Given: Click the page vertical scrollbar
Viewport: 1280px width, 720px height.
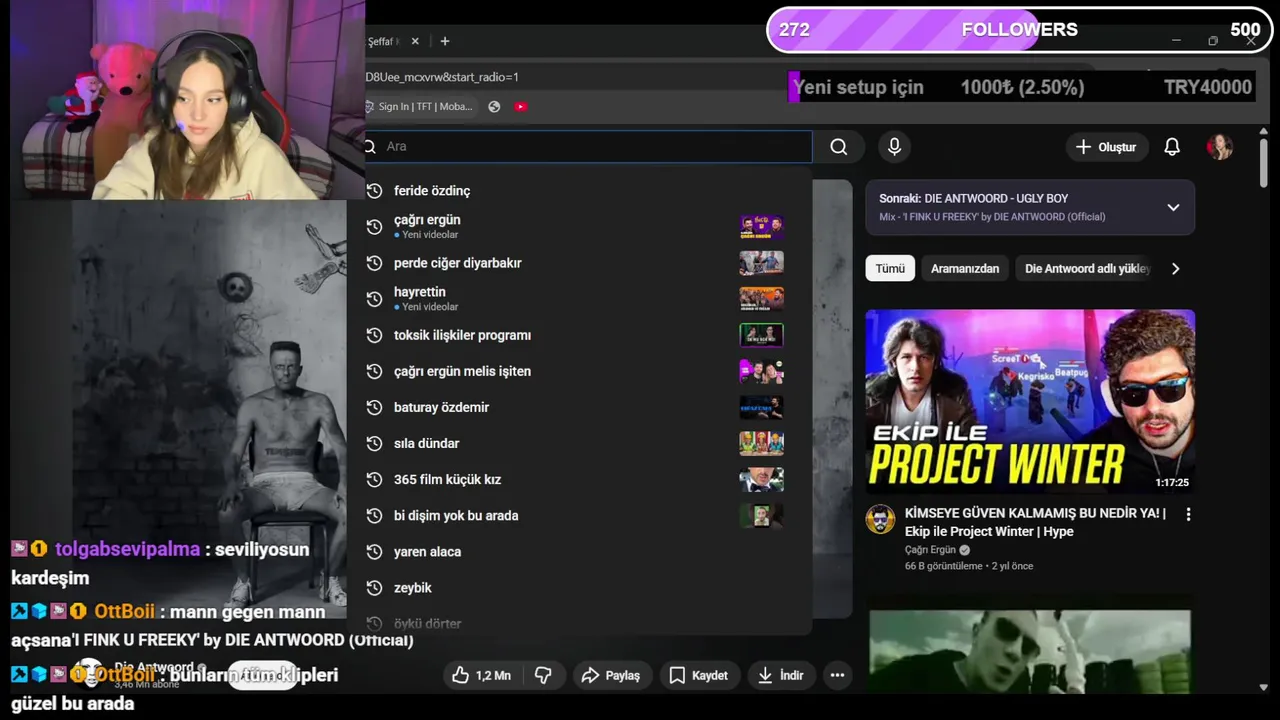Looking at the screenshot, I should point(1264,162).
